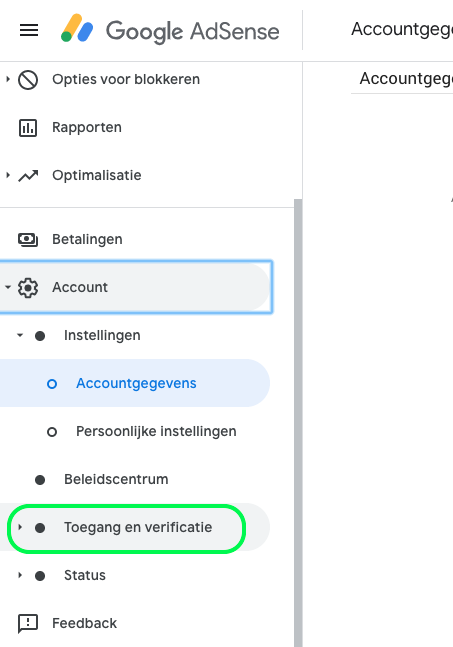Open the hamburger main menu
This screenshot has width=453, height=647.
29,30
